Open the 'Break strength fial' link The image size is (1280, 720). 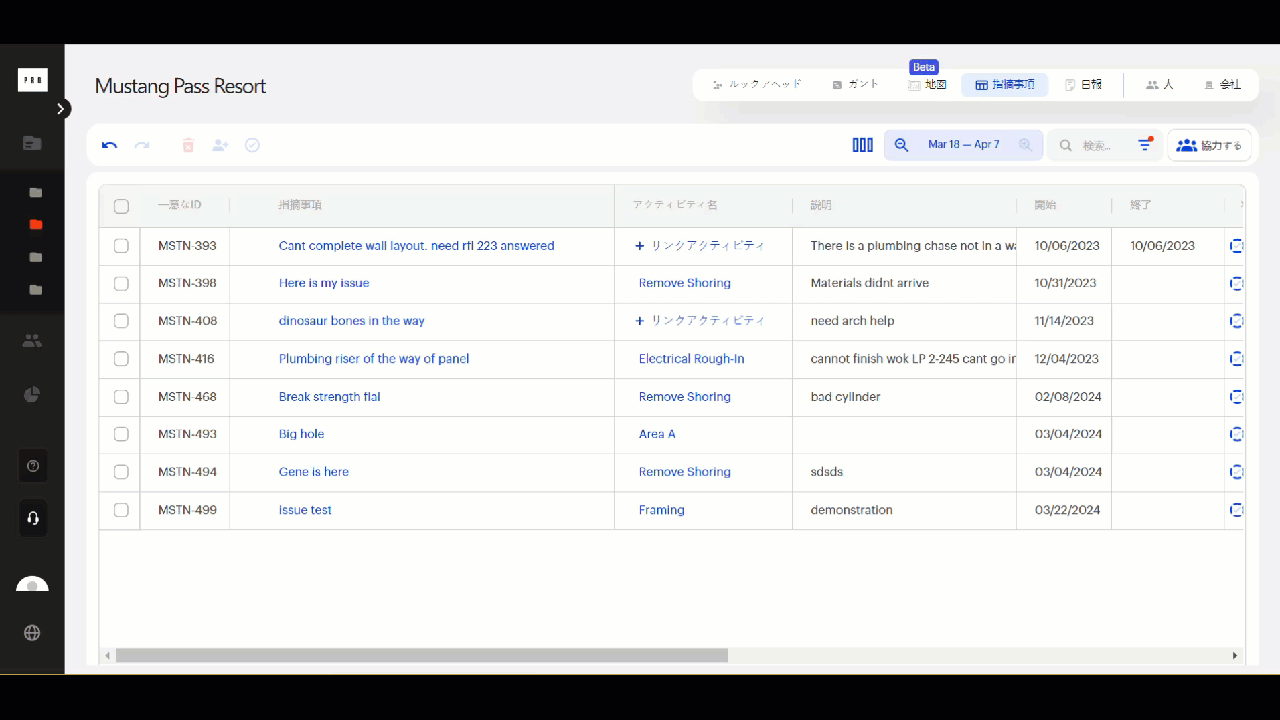330,397
